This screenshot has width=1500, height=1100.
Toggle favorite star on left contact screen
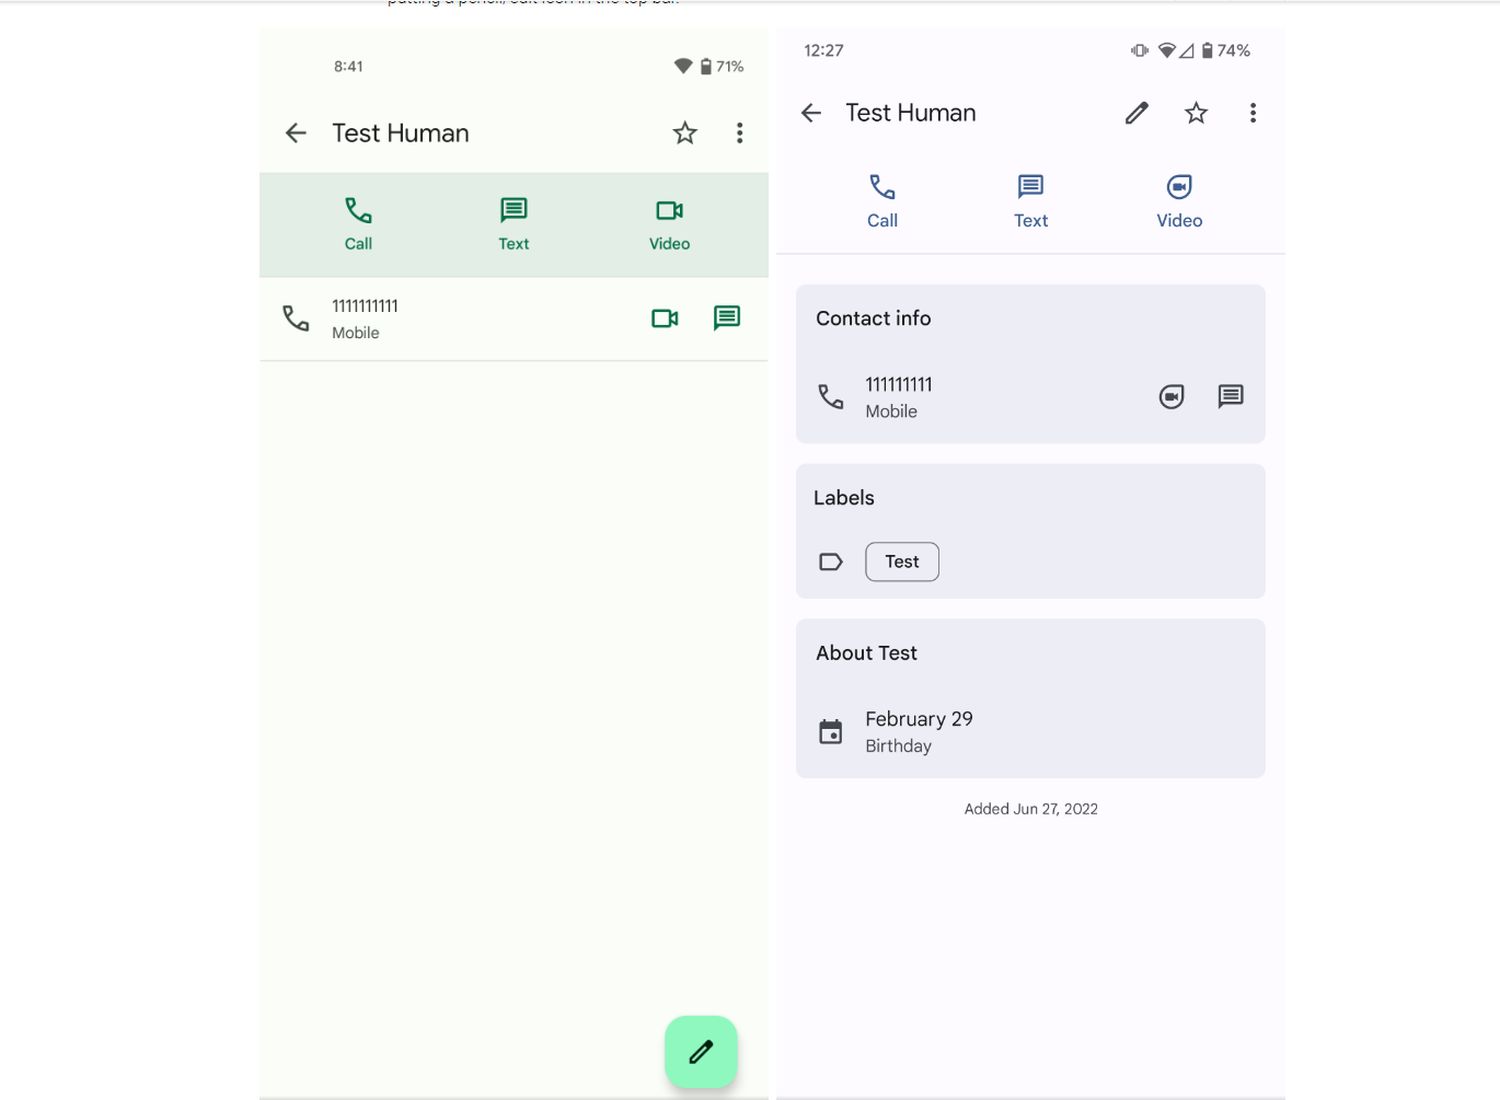(685, 133)
